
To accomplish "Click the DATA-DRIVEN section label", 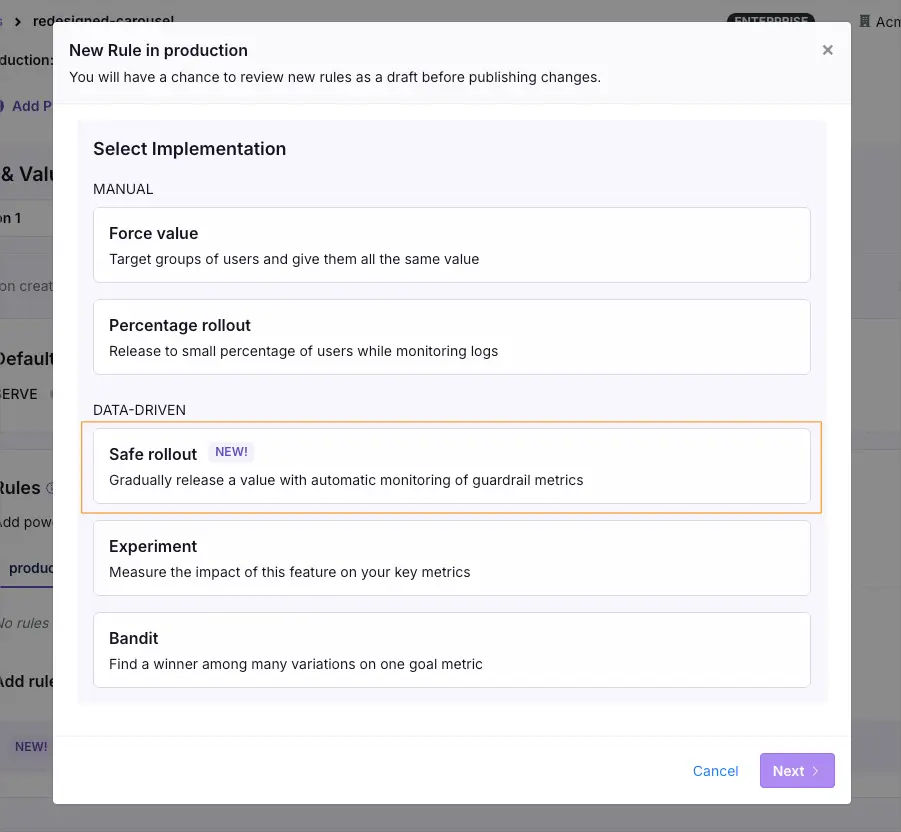I will click(x=139, y=410).
